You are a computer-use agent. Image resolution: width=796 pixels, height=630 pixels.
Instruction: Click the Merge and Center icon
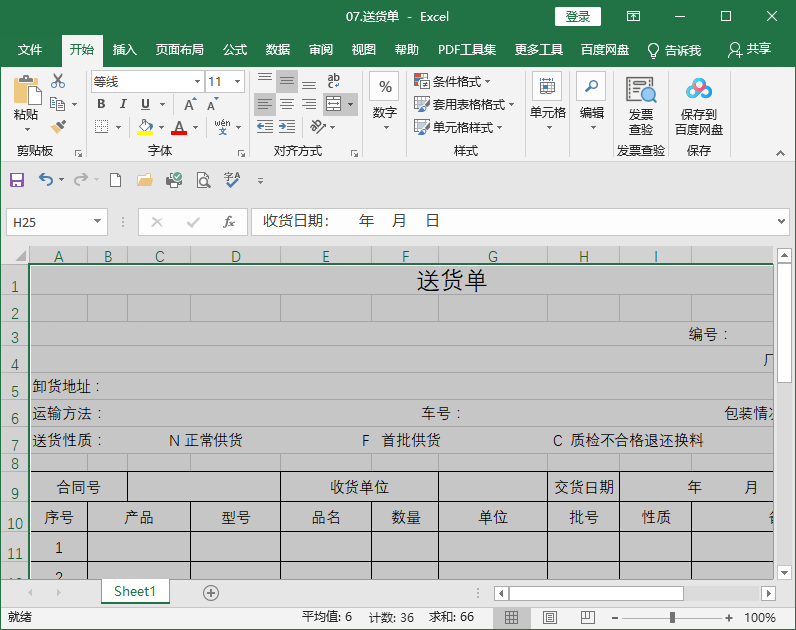(334, 105)
